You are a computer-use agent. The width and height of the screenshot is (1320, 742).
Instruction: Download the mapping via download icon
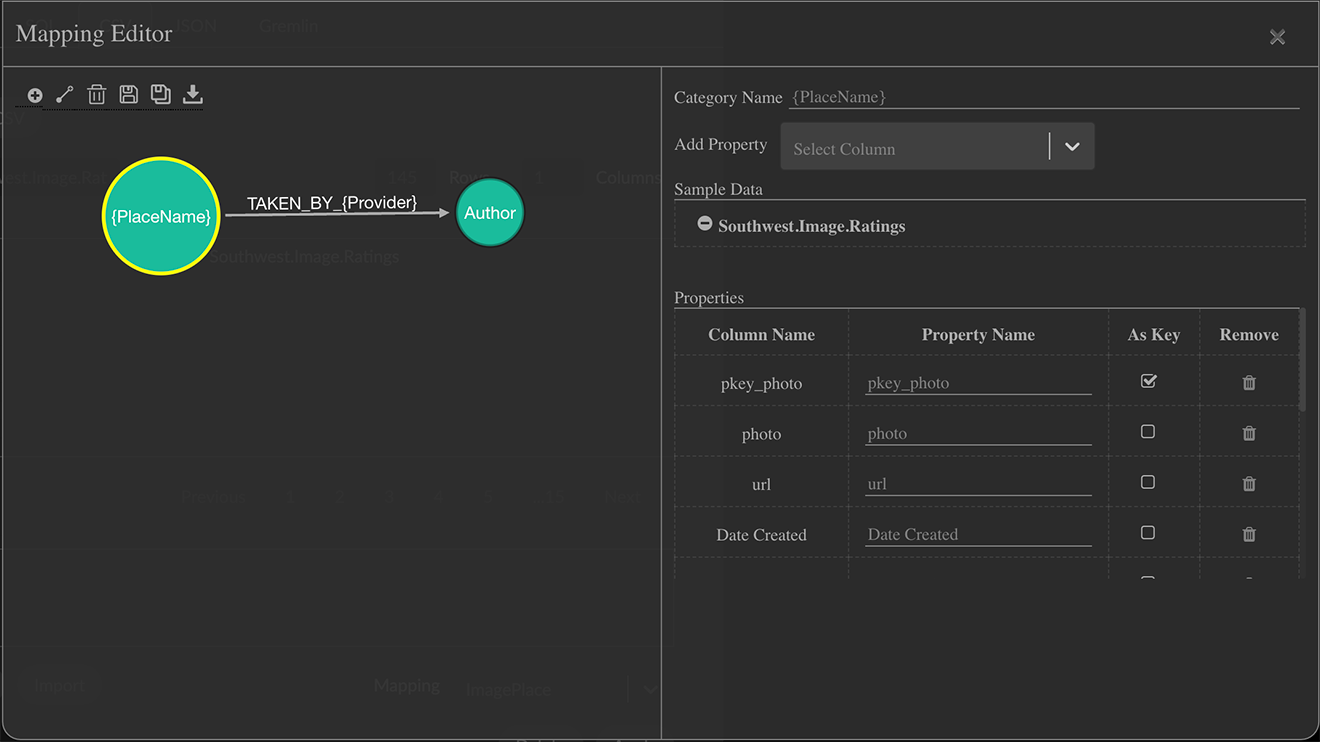pos(193,95)
